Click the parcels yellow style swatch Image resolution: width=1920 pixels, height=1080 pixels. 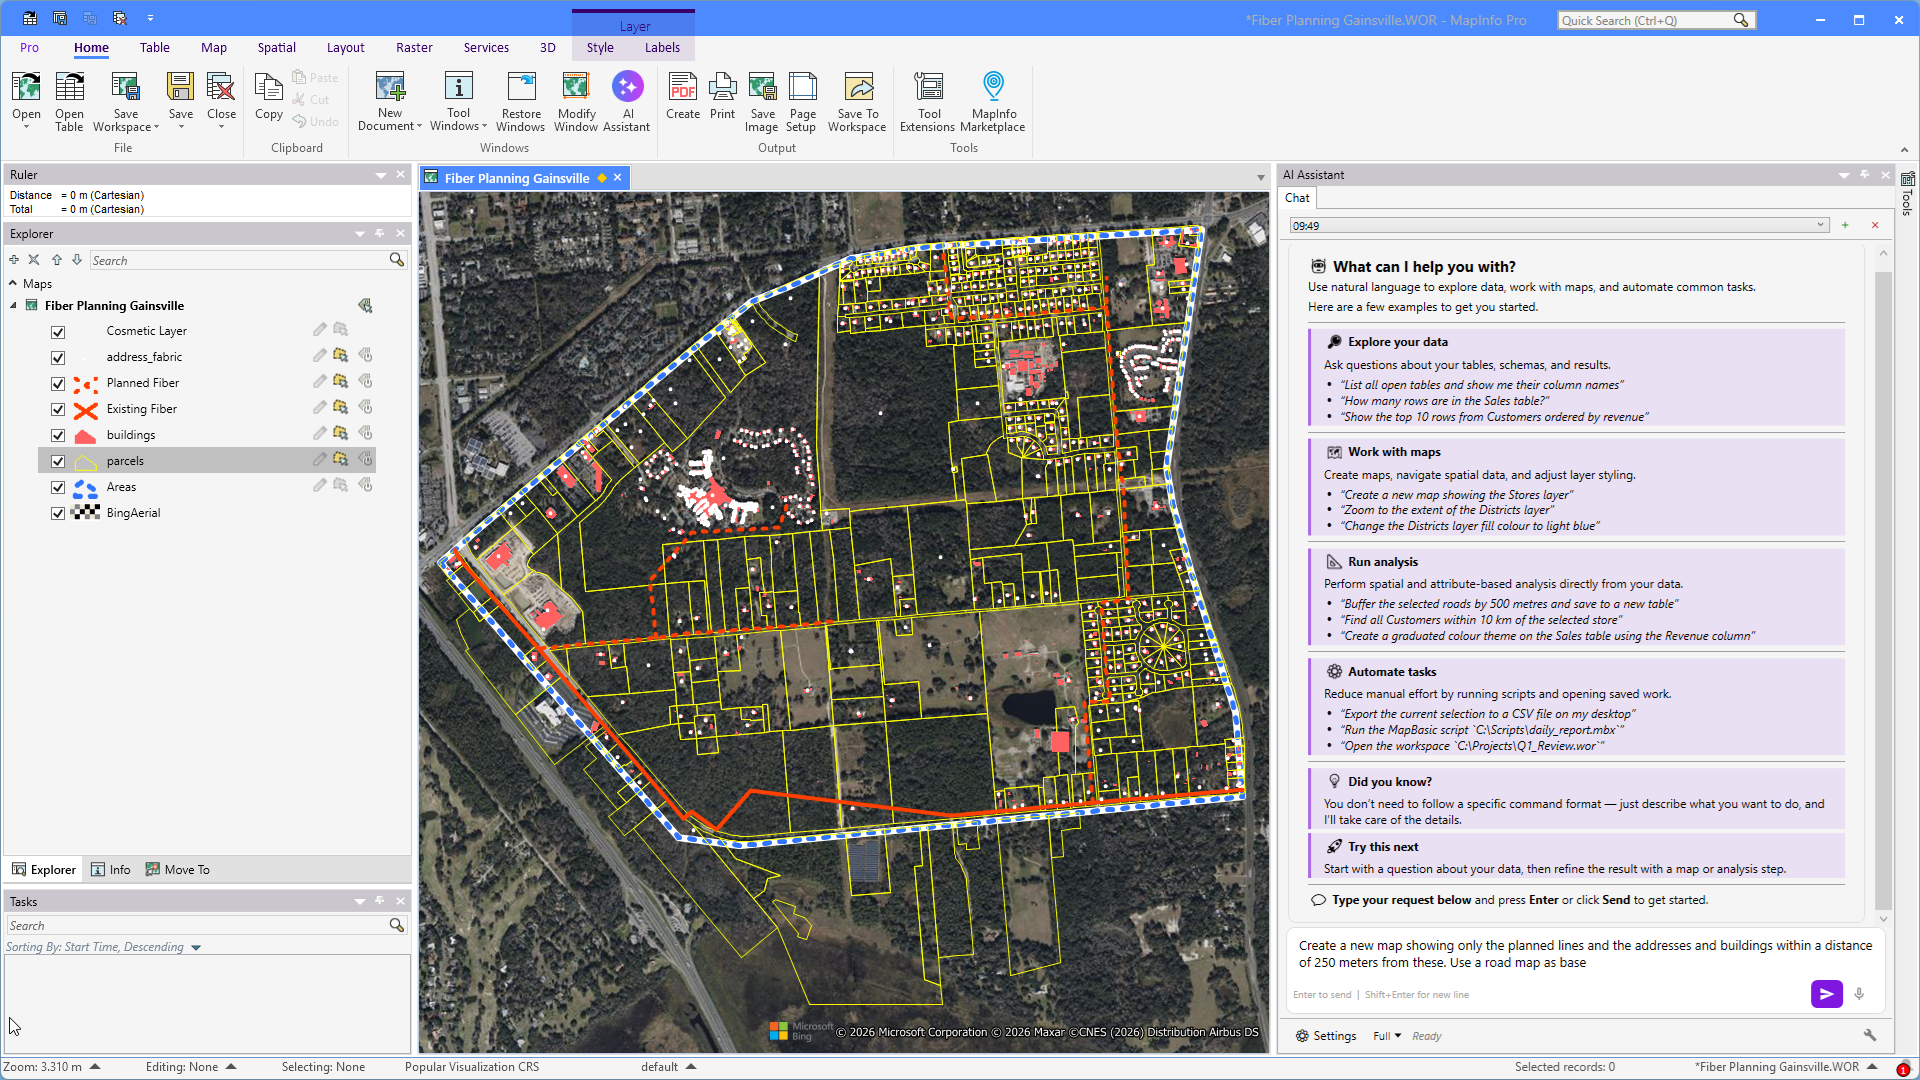[86, 461]
